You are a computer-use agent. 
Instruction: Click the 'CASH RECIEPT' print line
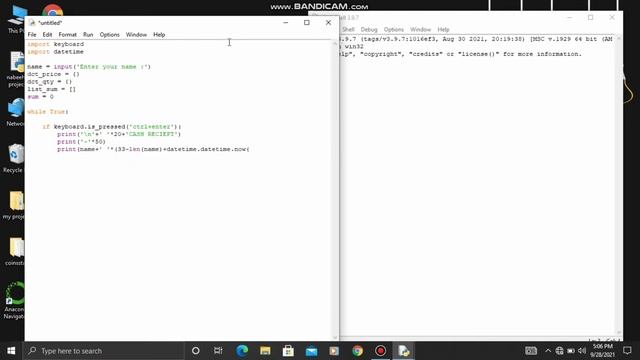(119, 134)
